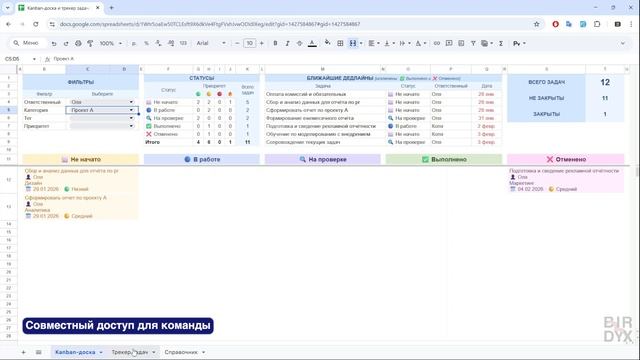Select the В работе column header
The height and width of the screenshot is (360, 640).
[202, 159]
